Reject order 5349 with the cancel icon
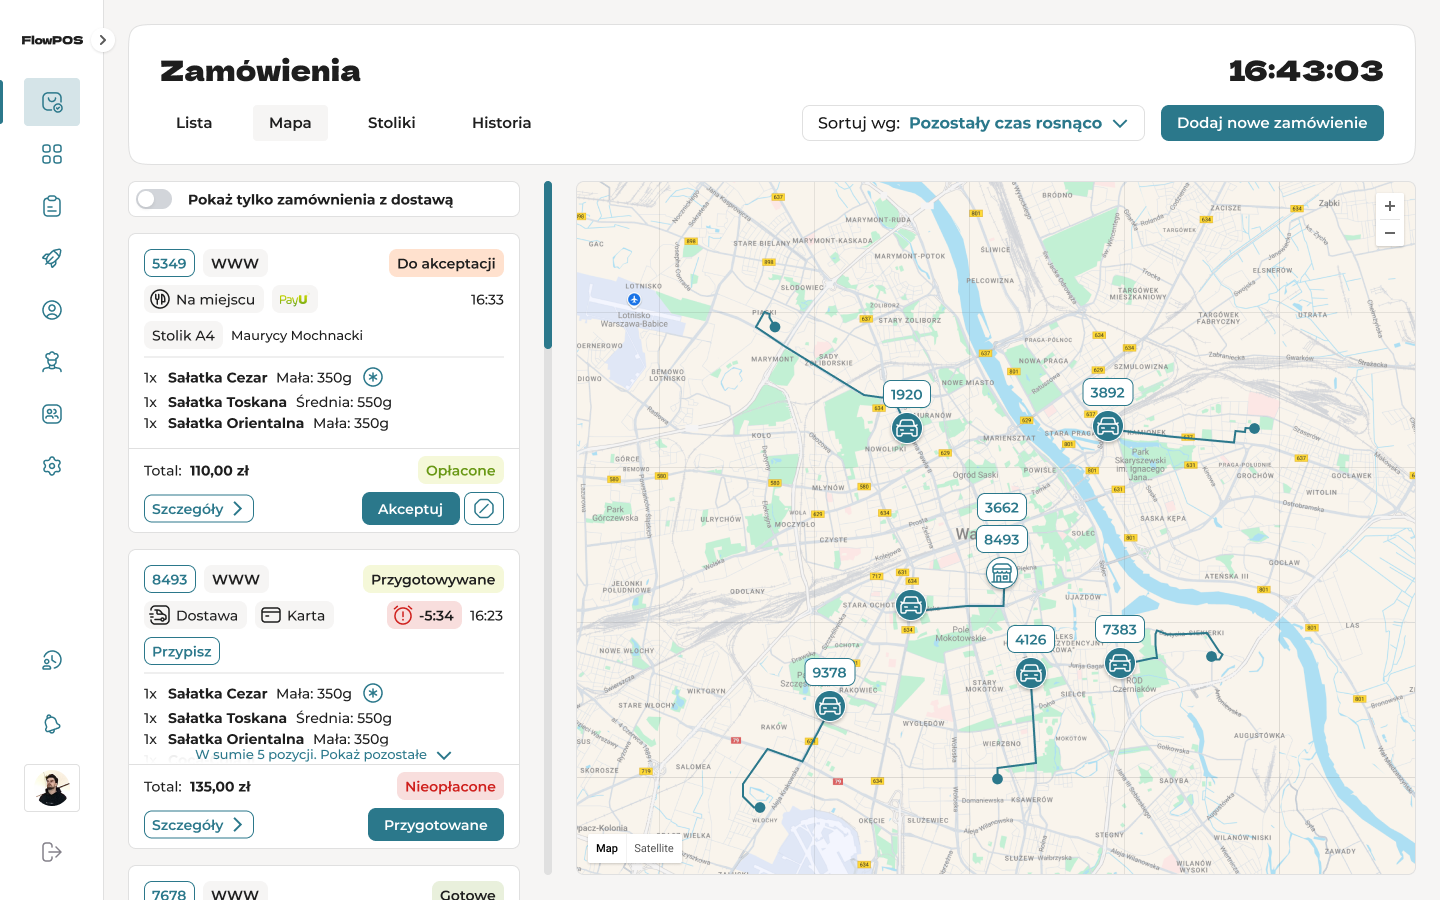The height and width of the screenshot is (900, 1440). point(484,509)
